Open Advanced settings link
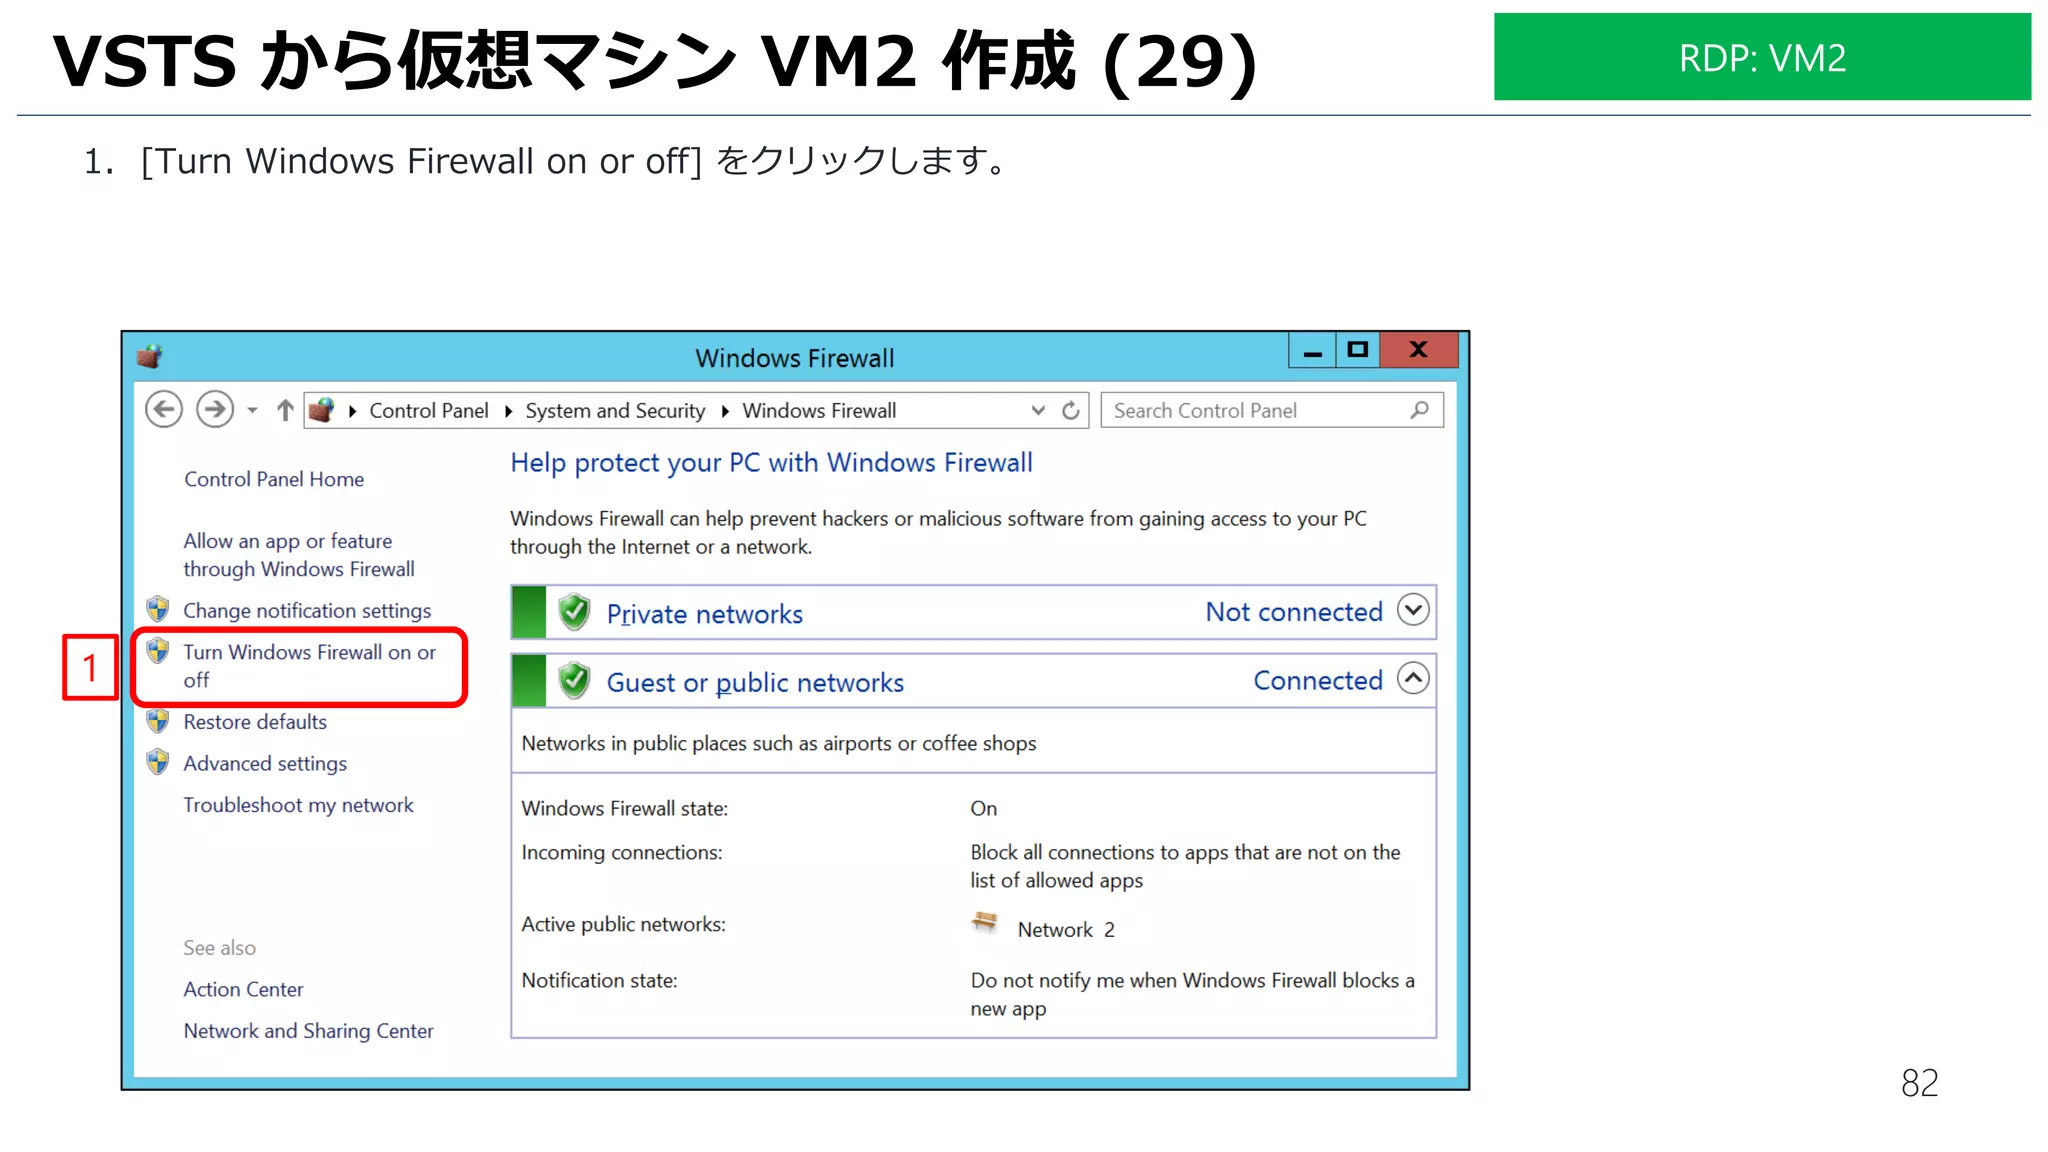 (x=265, y=764)
